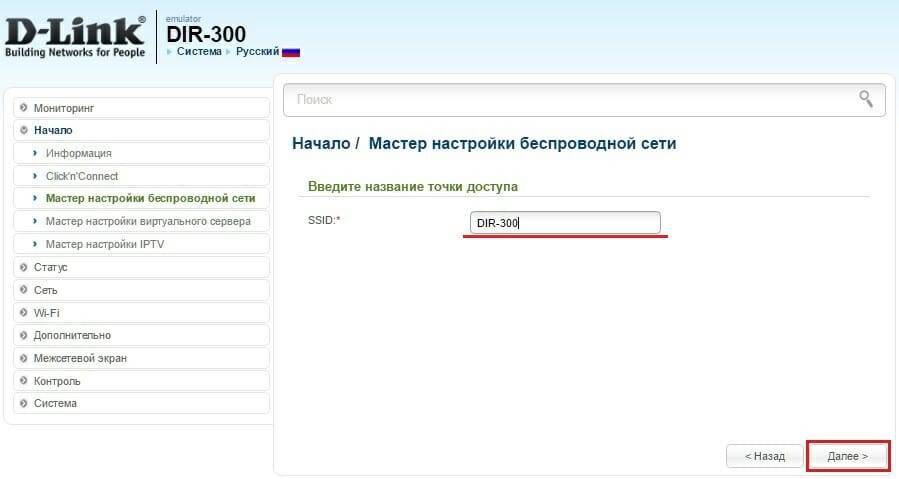The image size is (899, 479).
Task: Expand the Wi-Fi menu section
Action: click(47, 313)
